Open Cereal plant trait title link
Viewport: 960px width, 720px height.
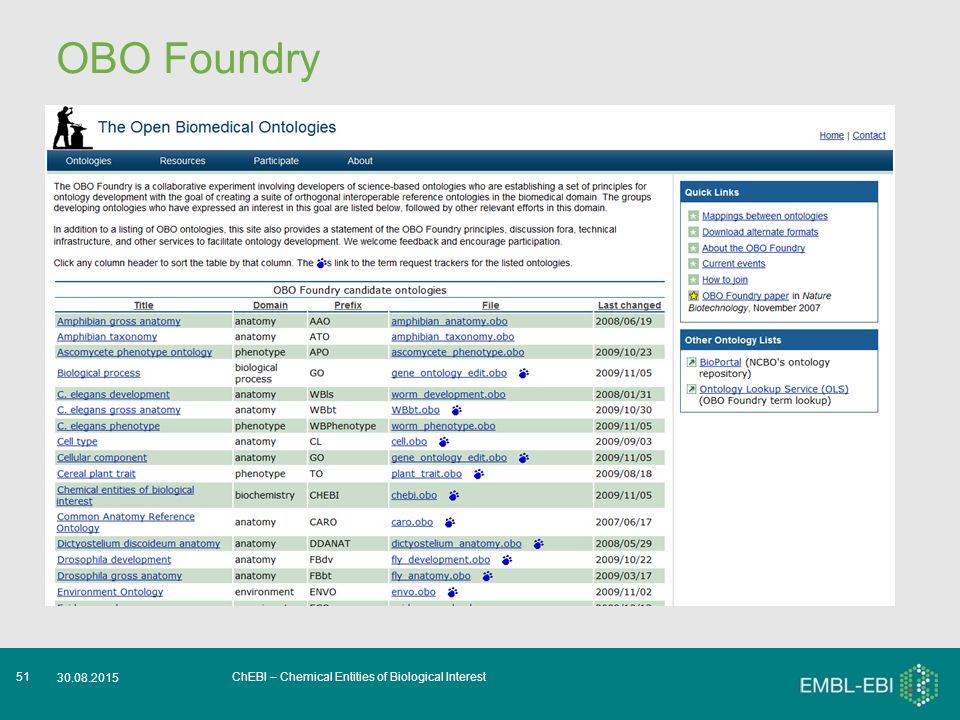pos(96,474)
